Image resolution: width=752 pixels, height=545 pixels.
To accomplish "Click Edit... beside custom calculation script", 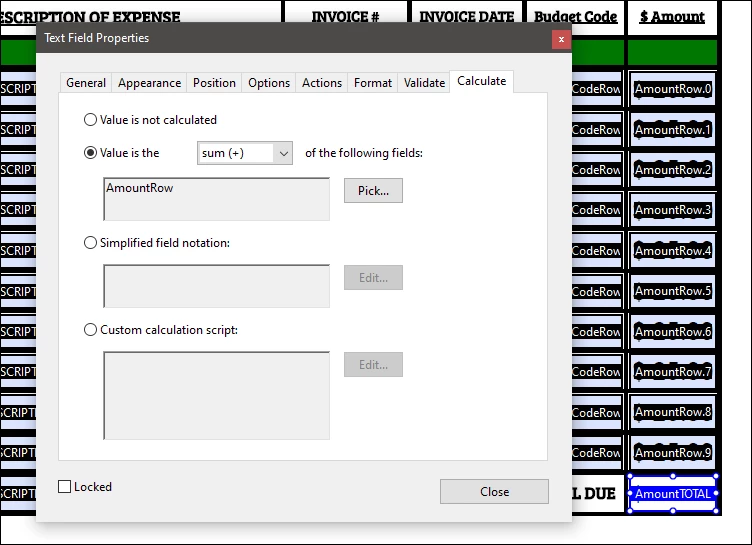I will (x=373, y=365).
